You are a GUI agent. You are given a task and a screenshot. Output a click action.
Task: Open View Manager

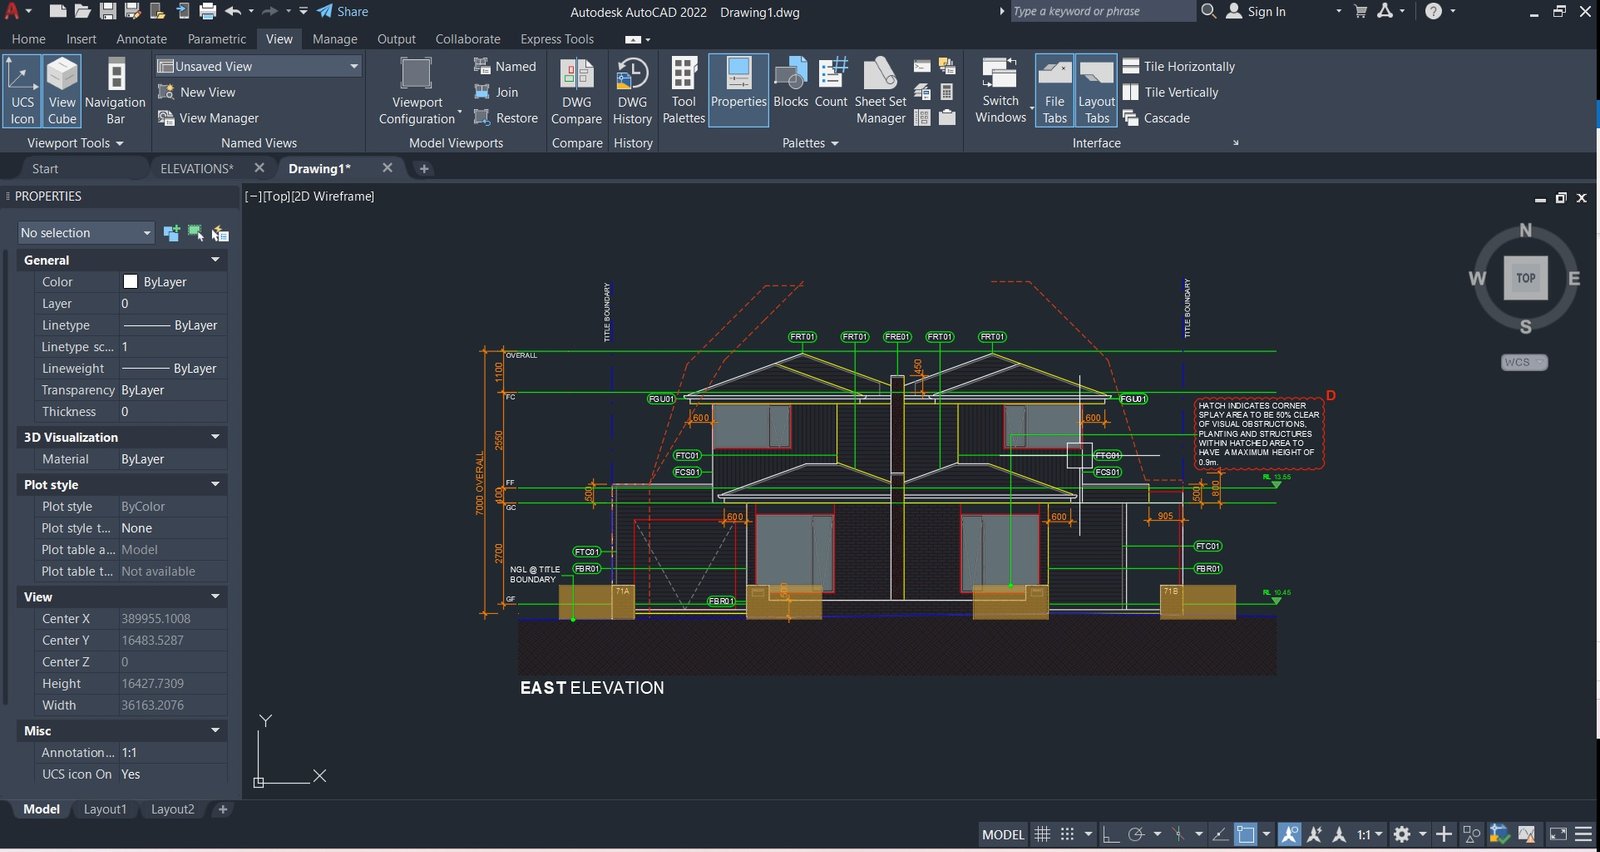coord(208,118)
